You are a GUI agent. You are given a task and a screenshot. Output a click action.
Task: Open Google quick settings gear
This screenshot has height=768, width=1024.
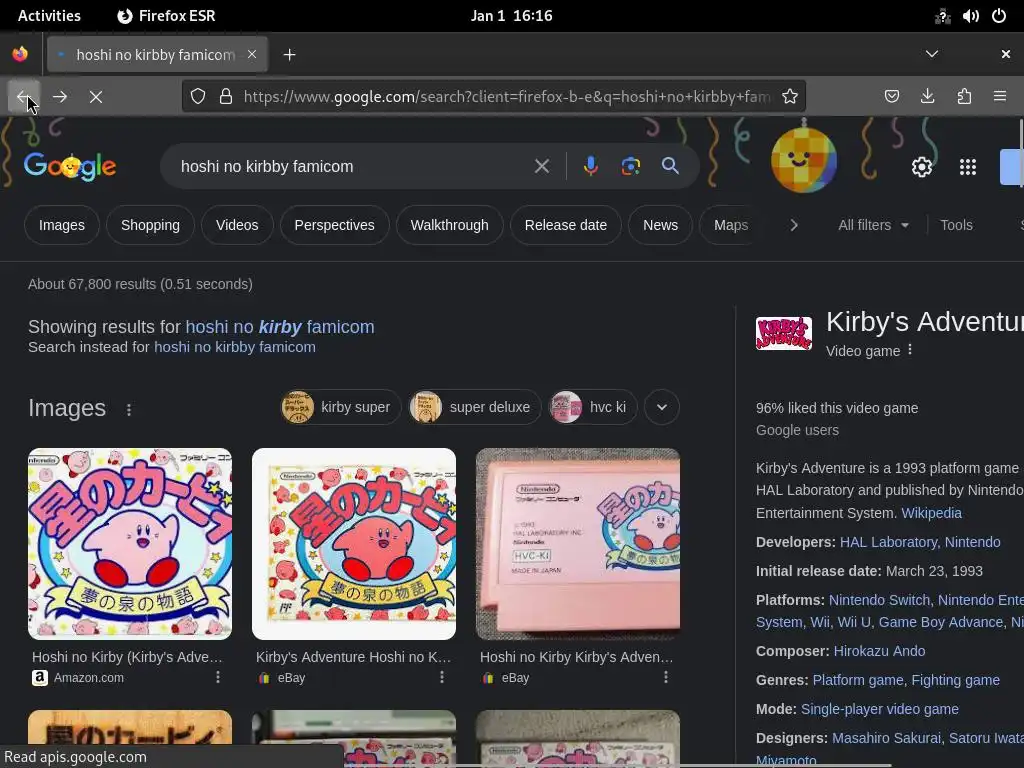(x=921, y=167)
